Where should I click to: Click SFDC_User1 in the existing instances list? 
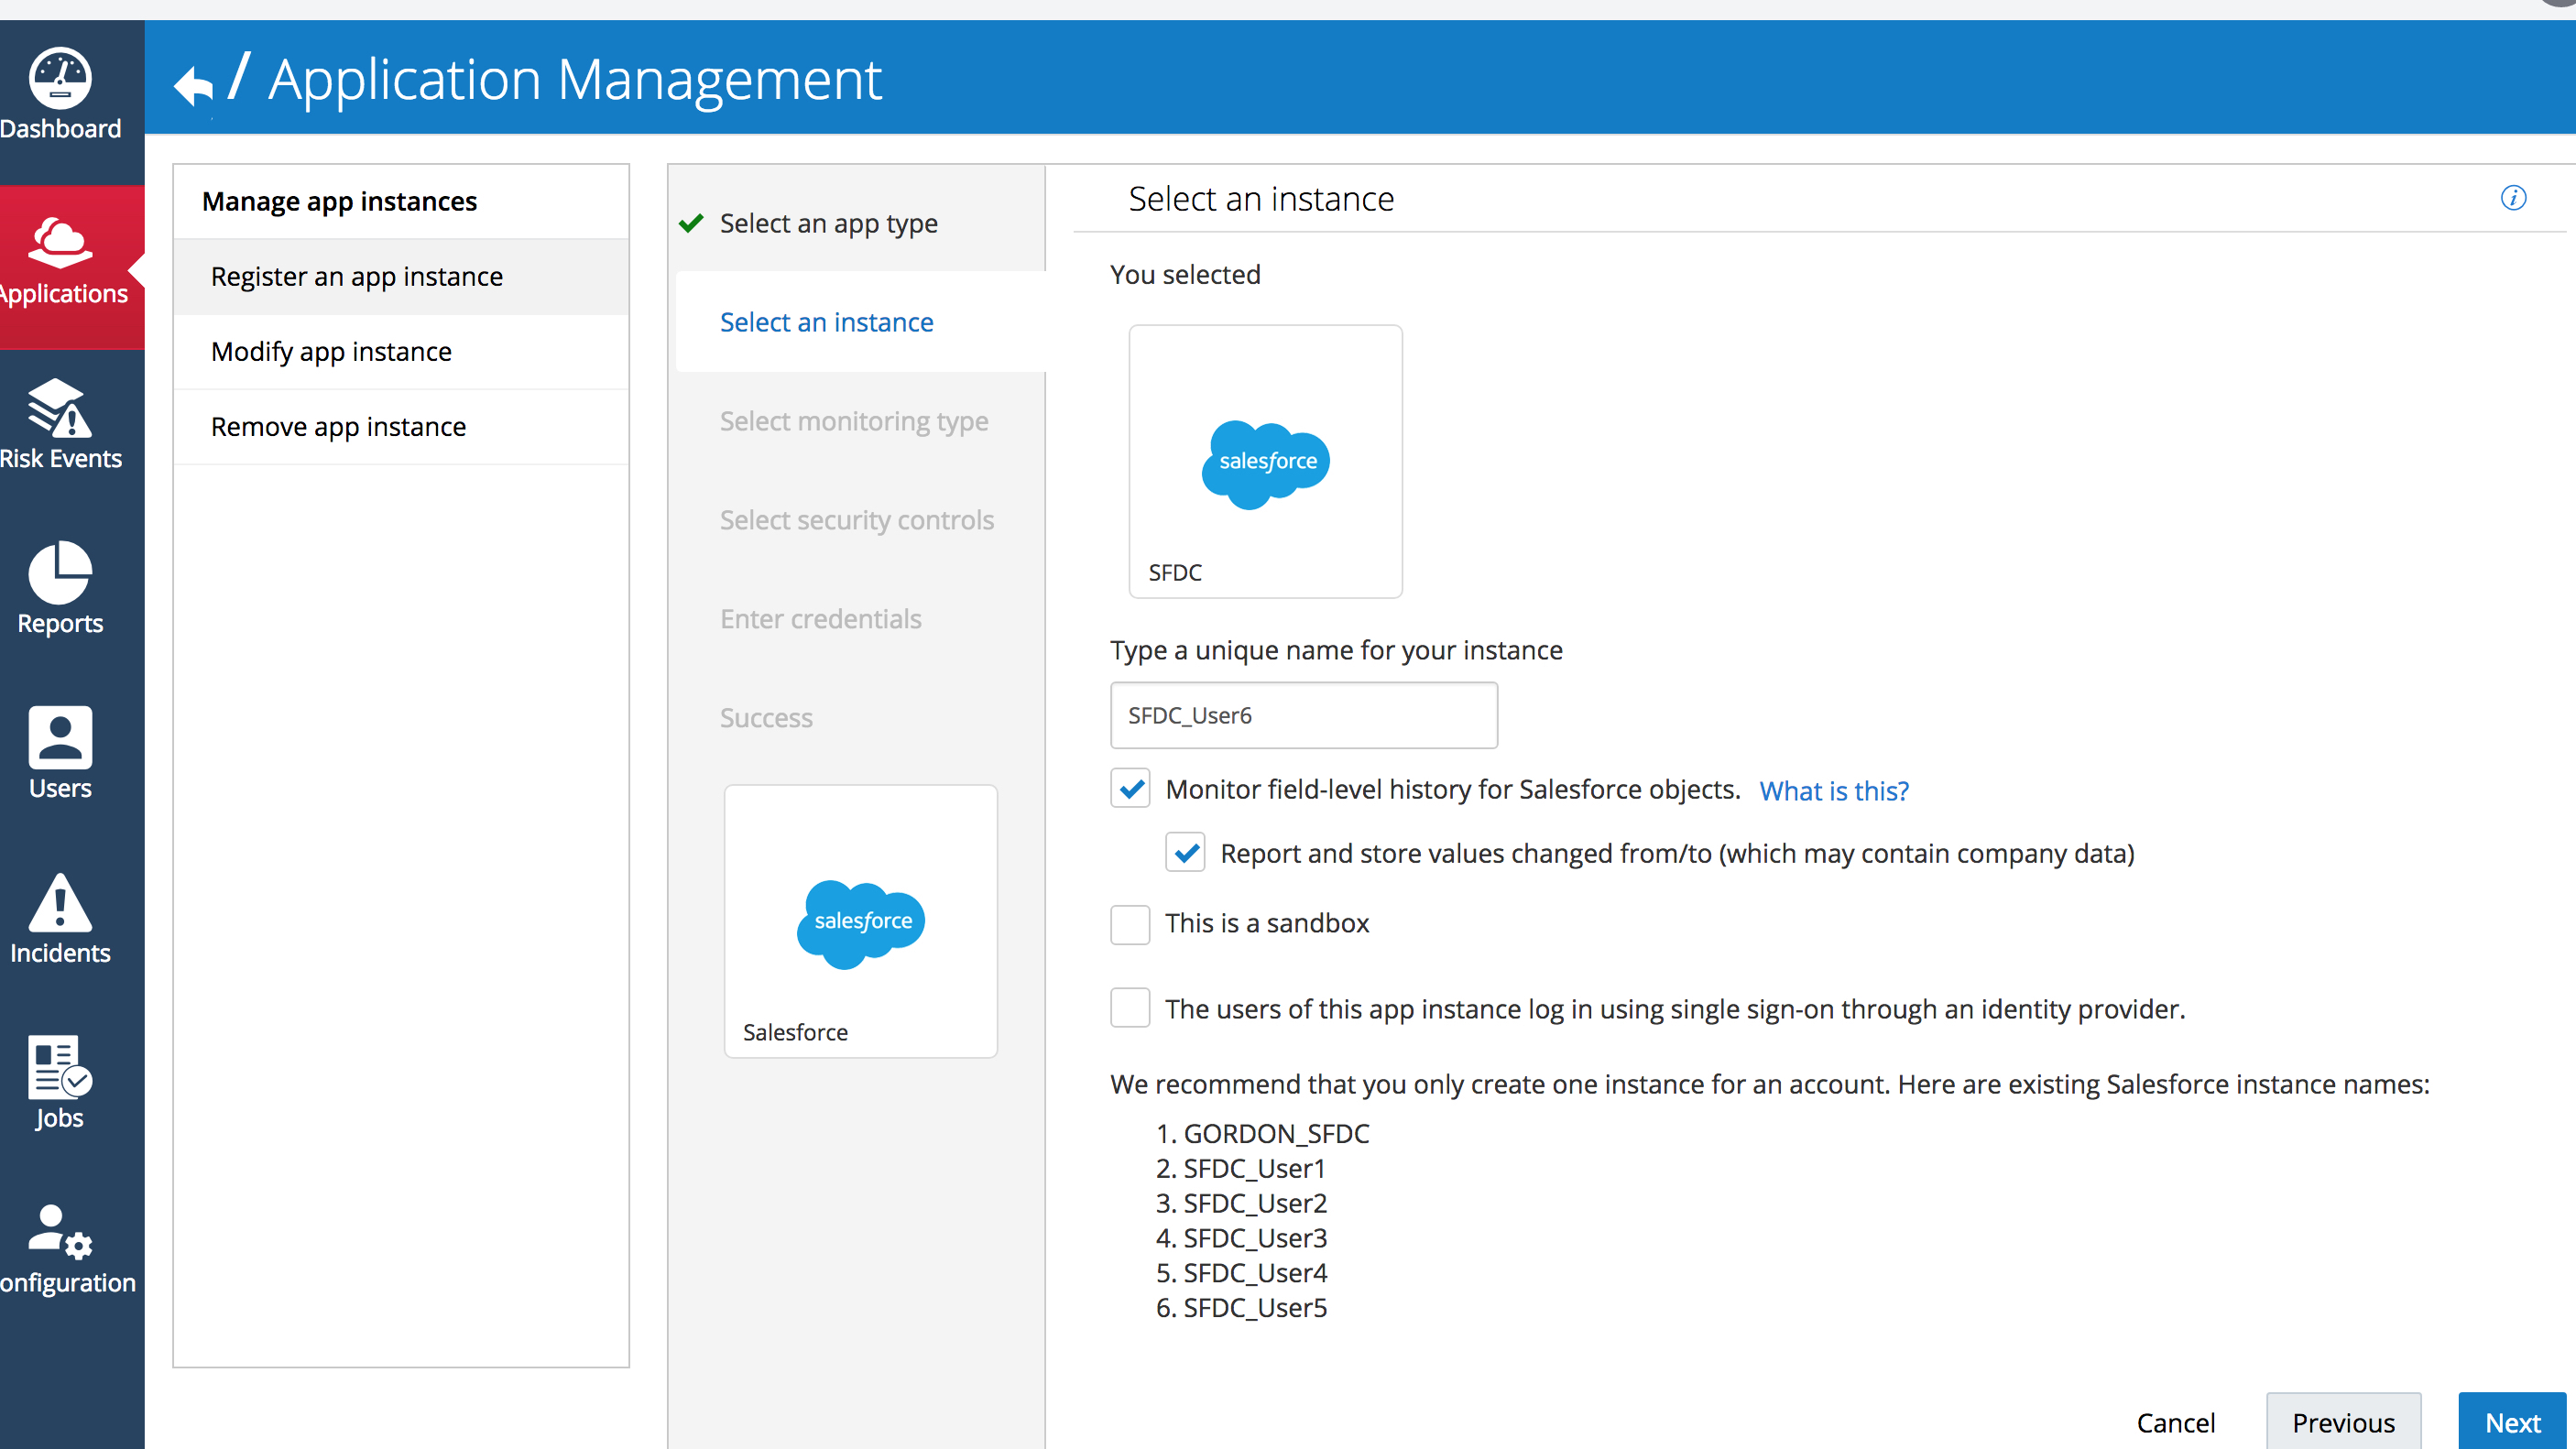tap(1254, 1169)
